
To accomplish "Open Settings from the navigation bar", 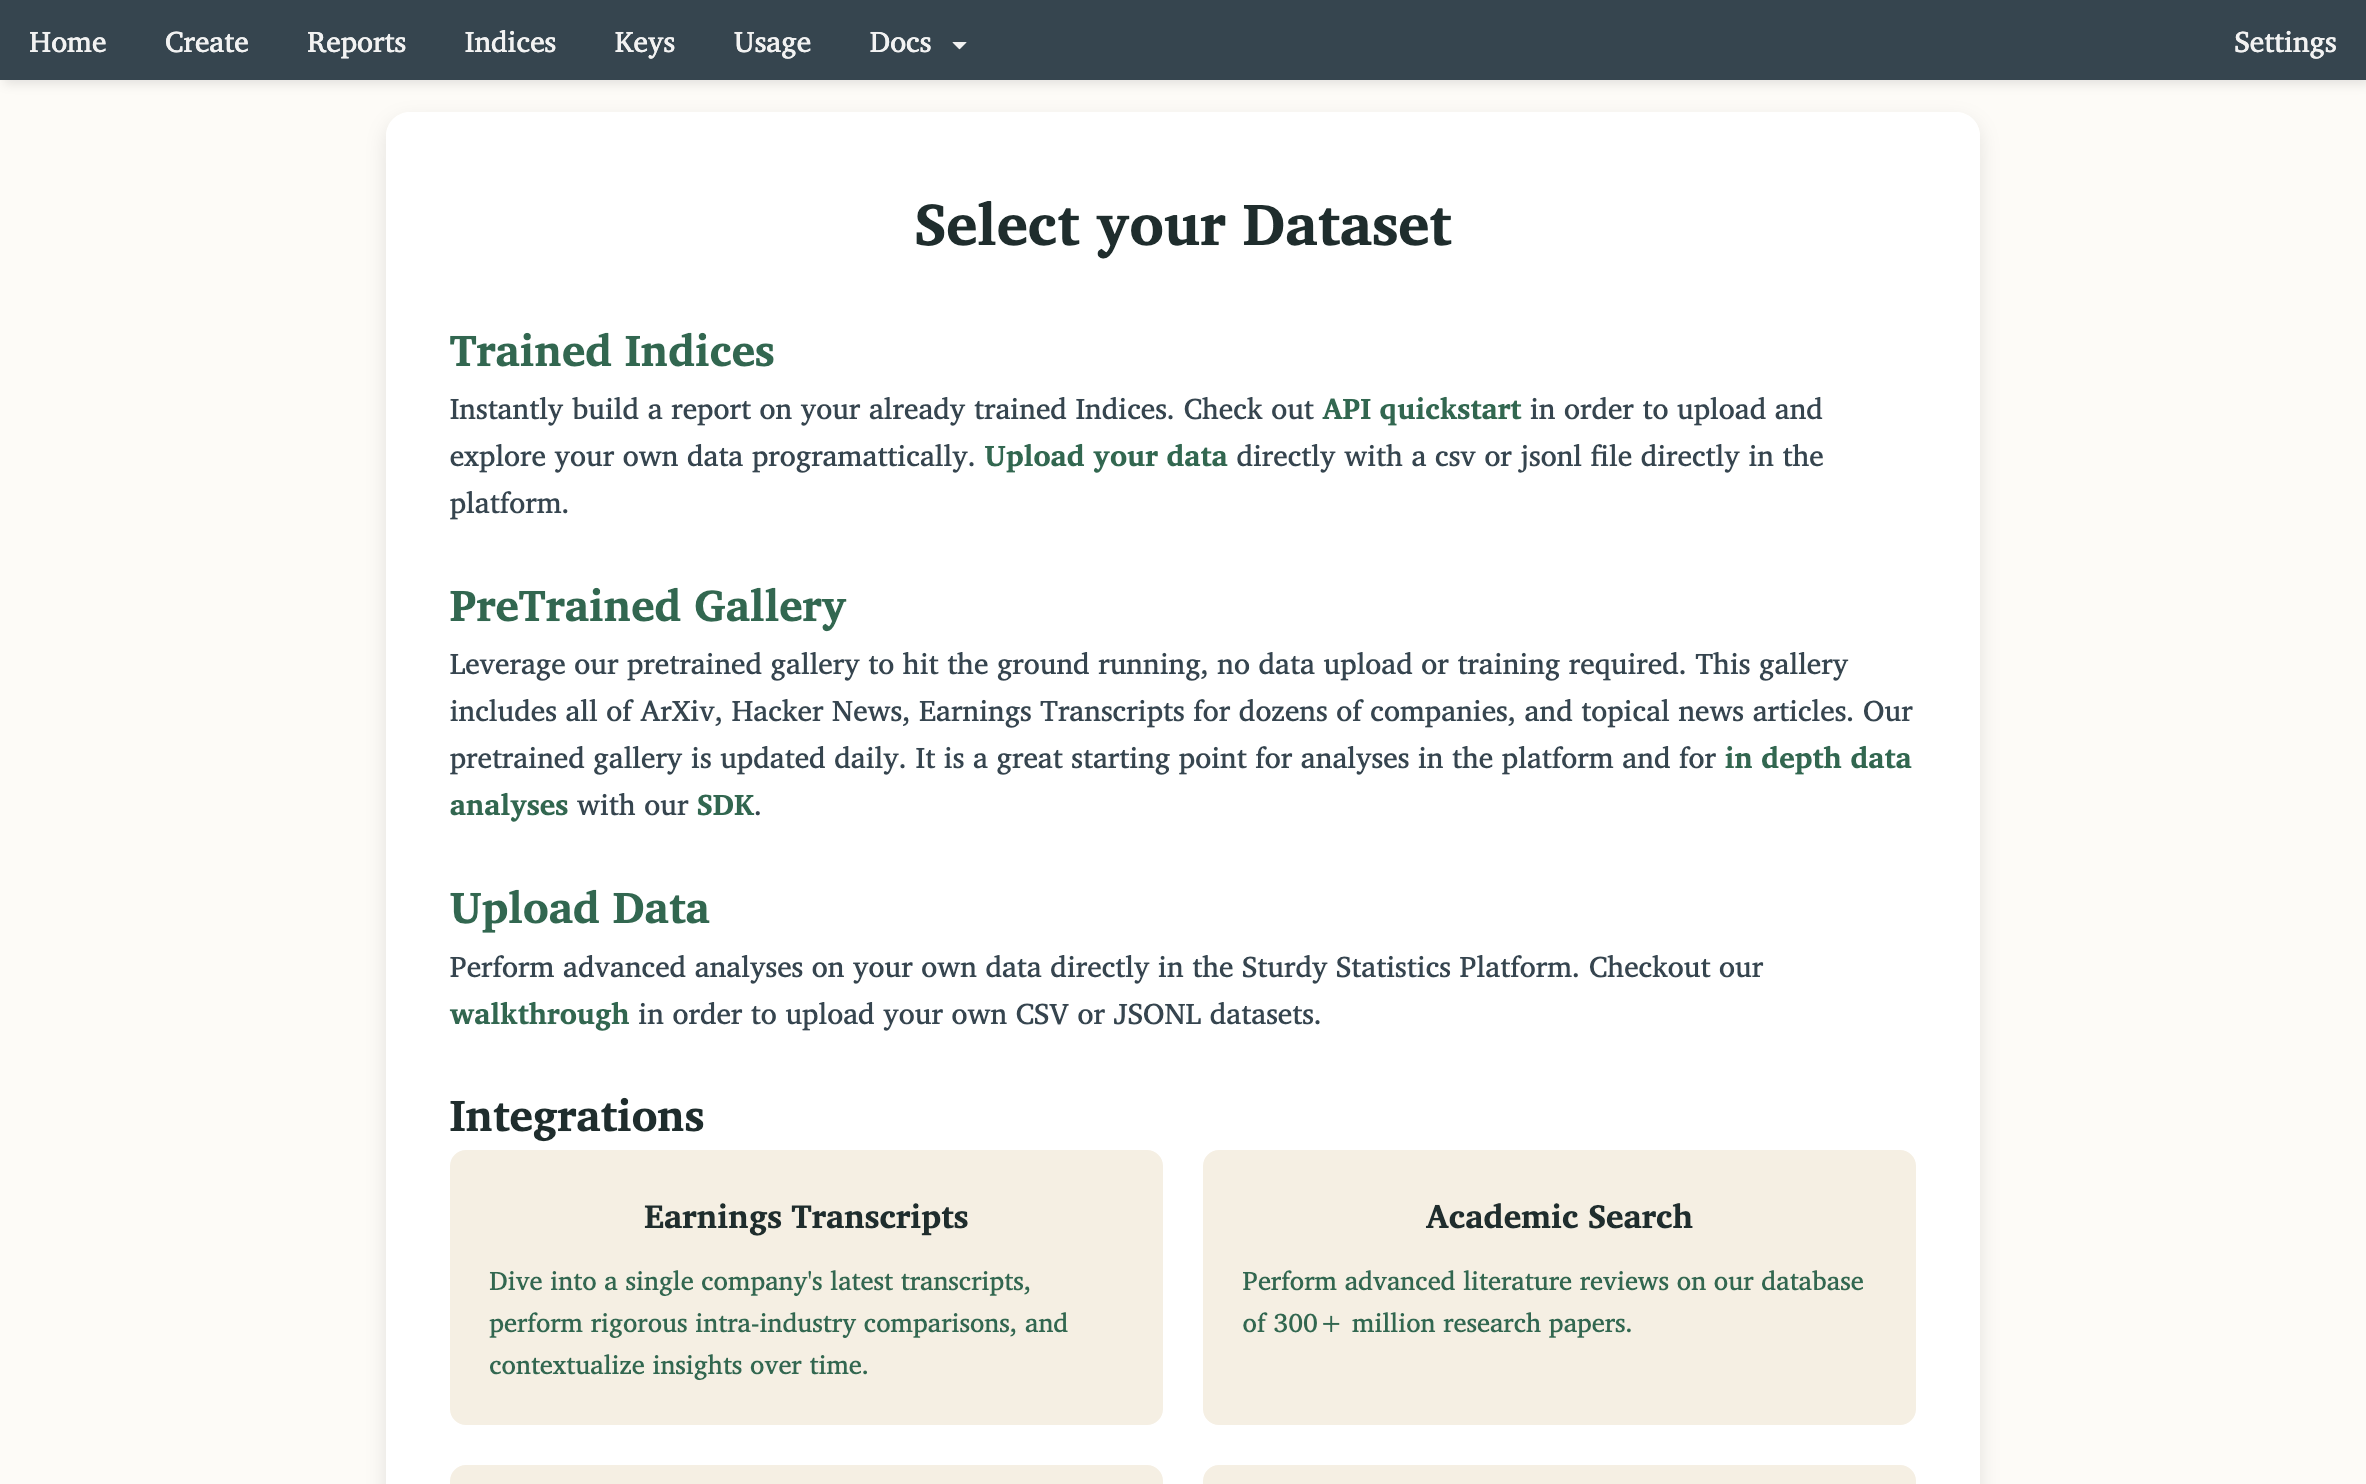I will coord(2284,42).
